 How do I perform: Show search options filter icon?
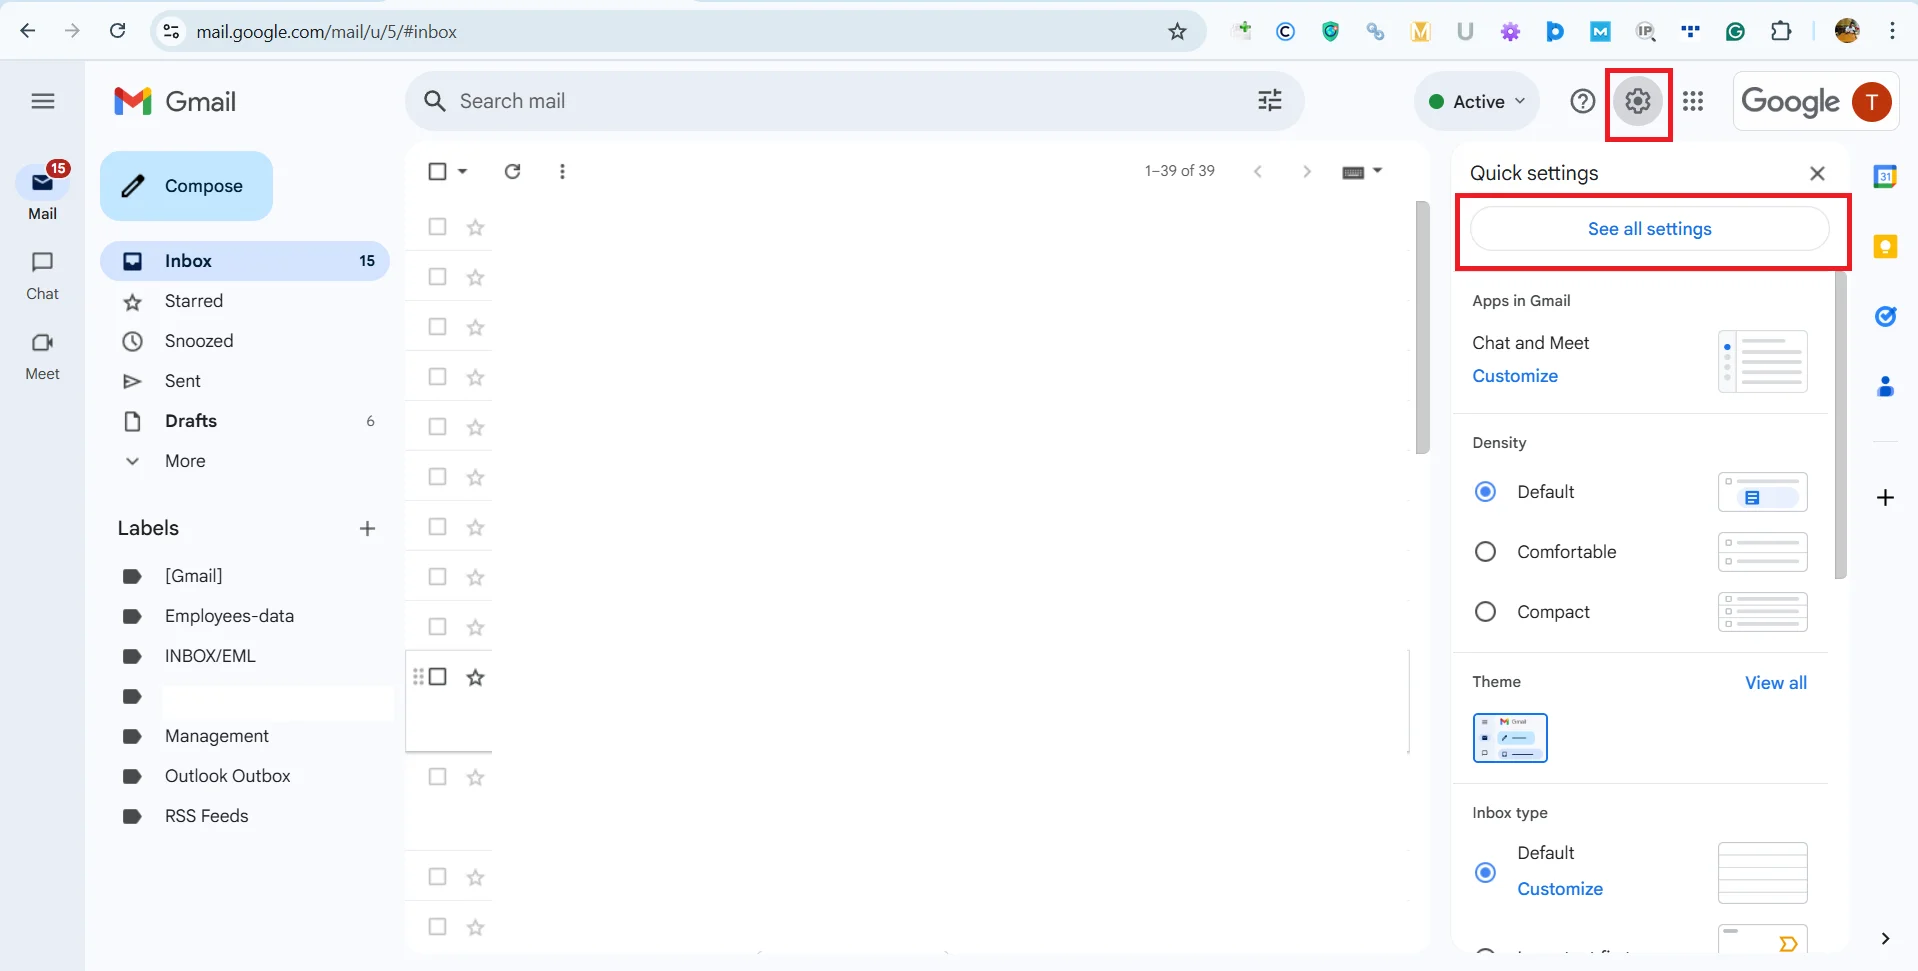[1270, 100]
